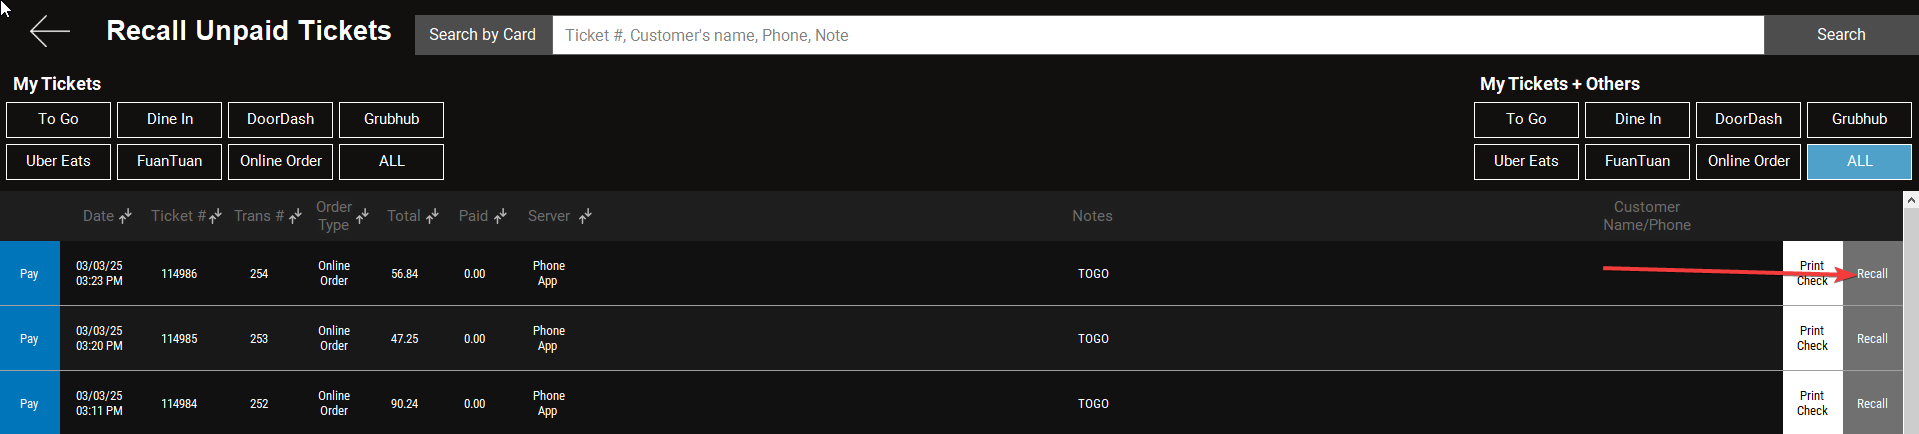Click the ticket search input field
This screenshot has height=434, width=1919.
click(1157, 35)
